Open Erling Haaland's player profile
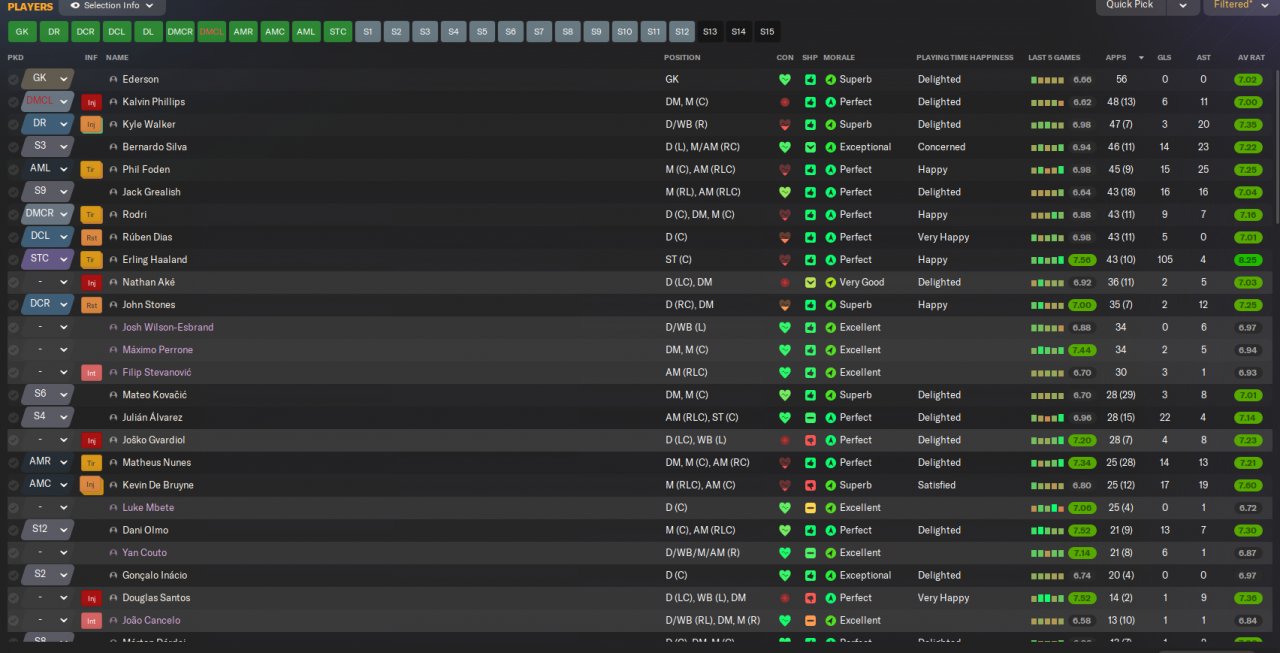 click(155, 260)
